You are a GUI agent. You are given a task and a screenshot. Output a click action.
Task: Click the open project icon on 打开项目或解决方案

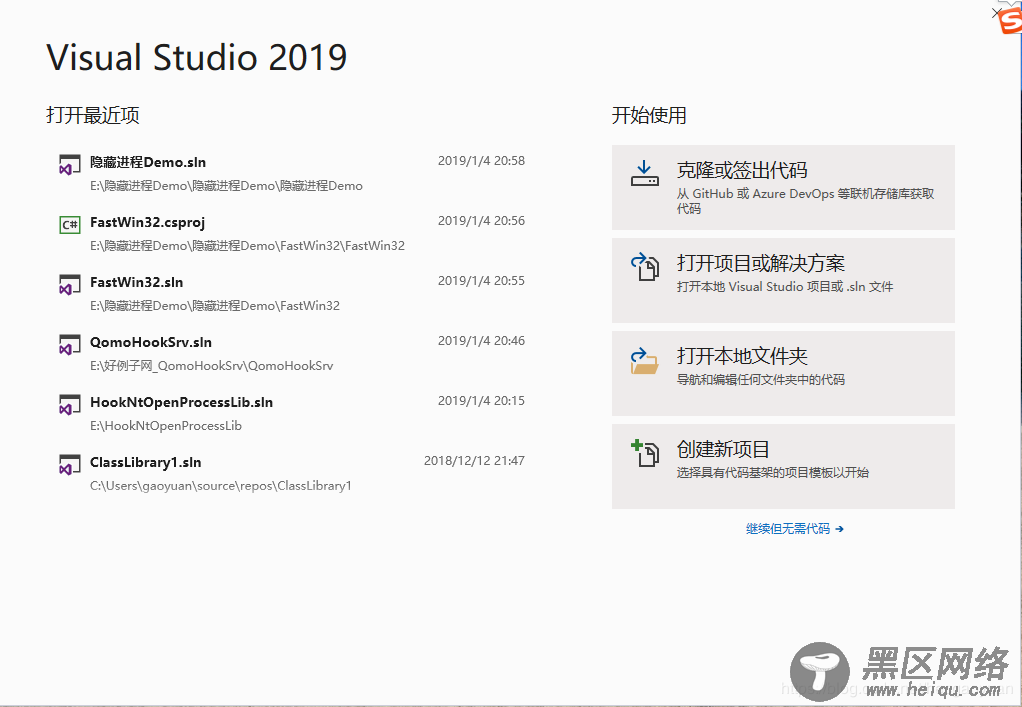(644, 267)
